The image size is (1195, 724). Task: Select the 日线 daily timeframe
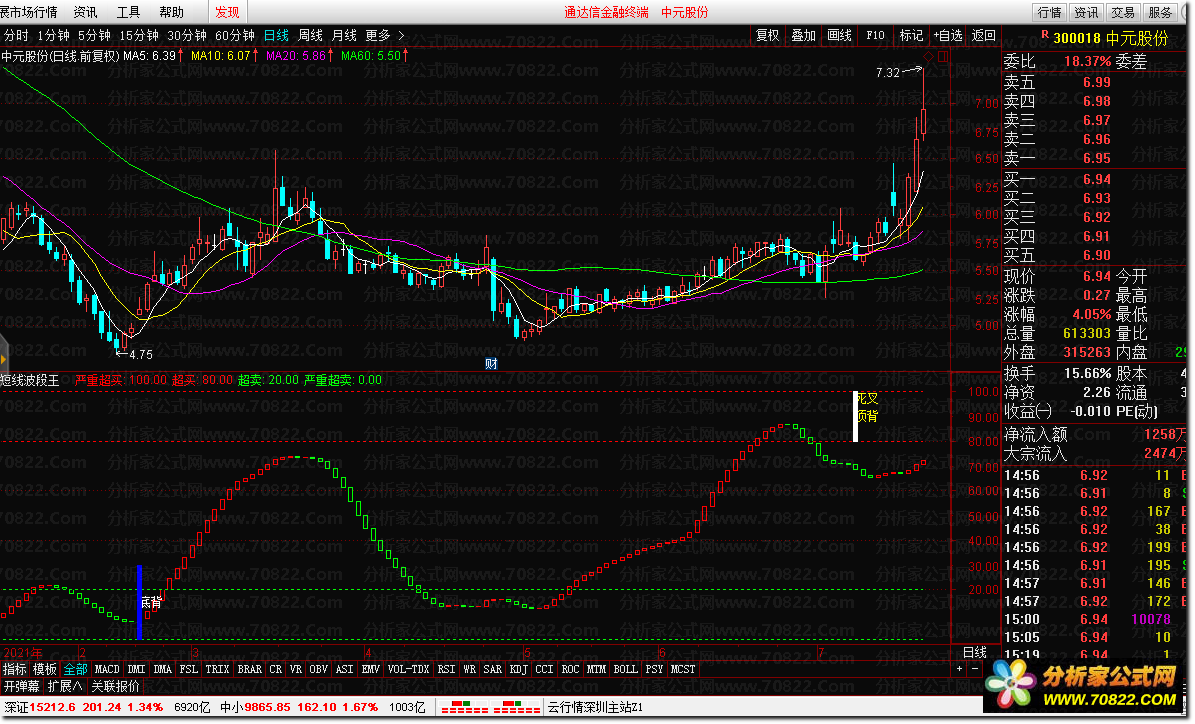pos(276,35)
